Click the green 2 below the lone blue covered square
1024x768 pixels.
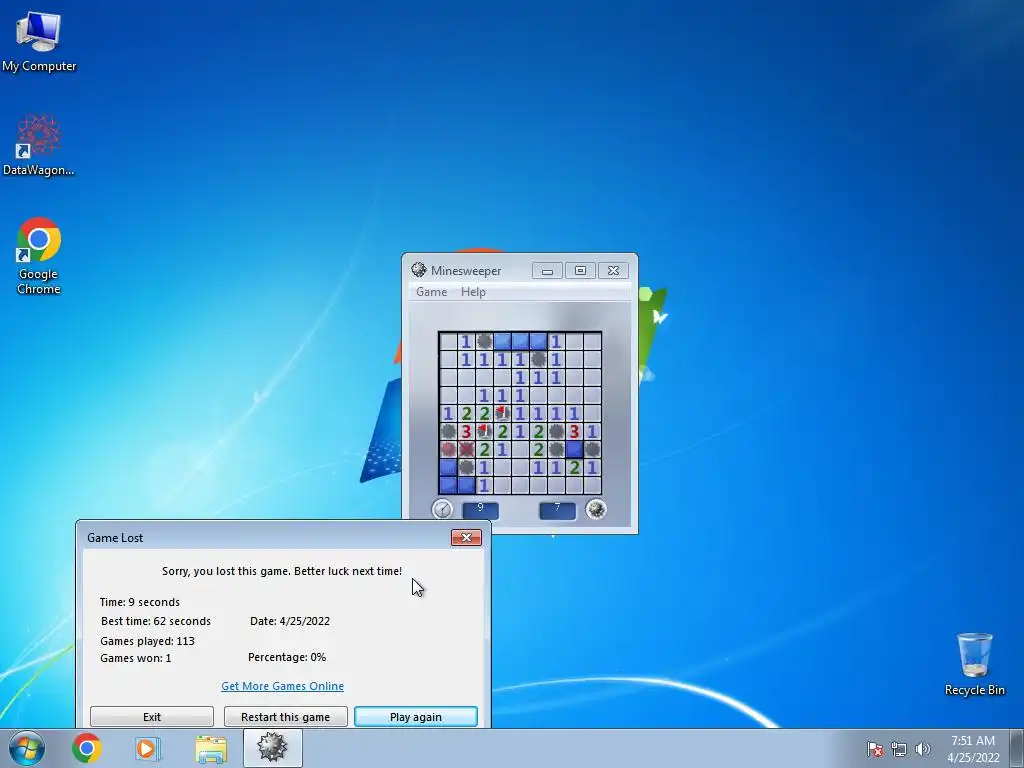point(574,467)
